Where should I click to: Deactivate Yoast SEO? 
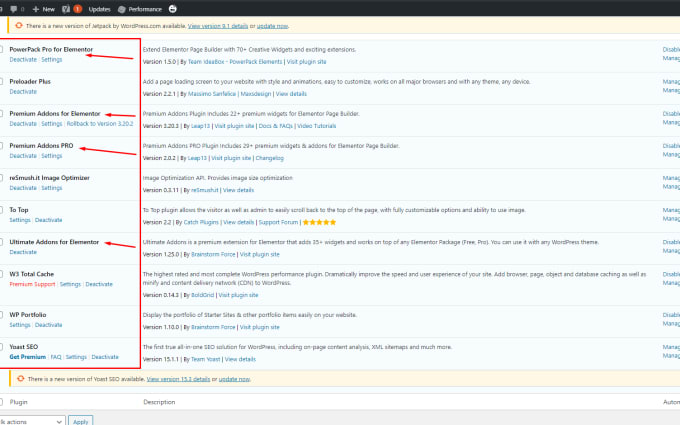[105, 357]
